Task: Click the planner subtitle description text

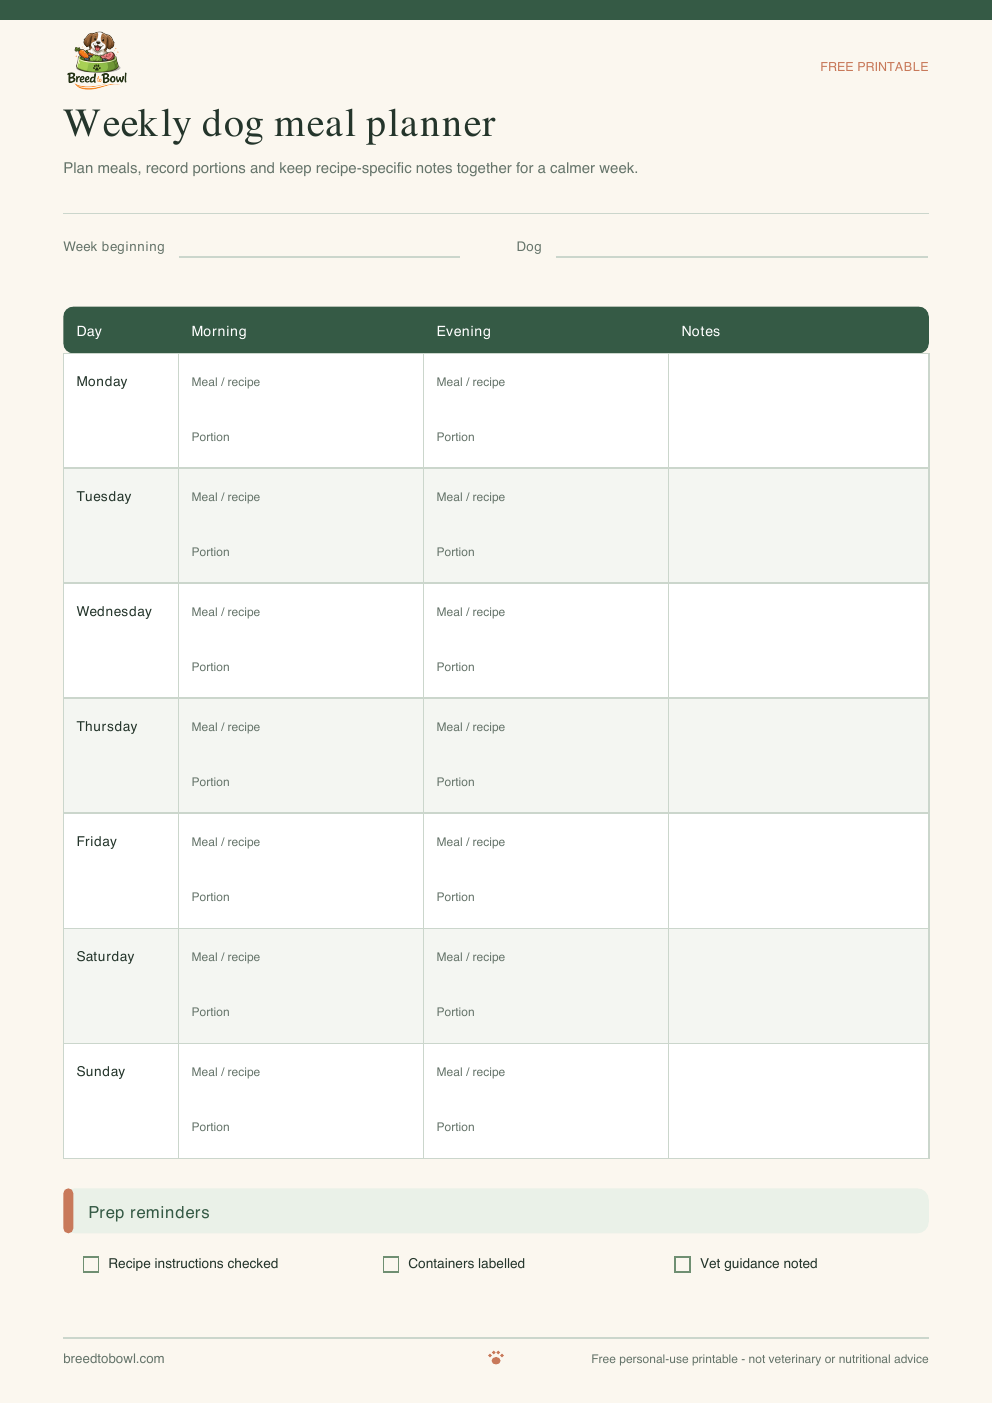Action: [x=351, y=168]
